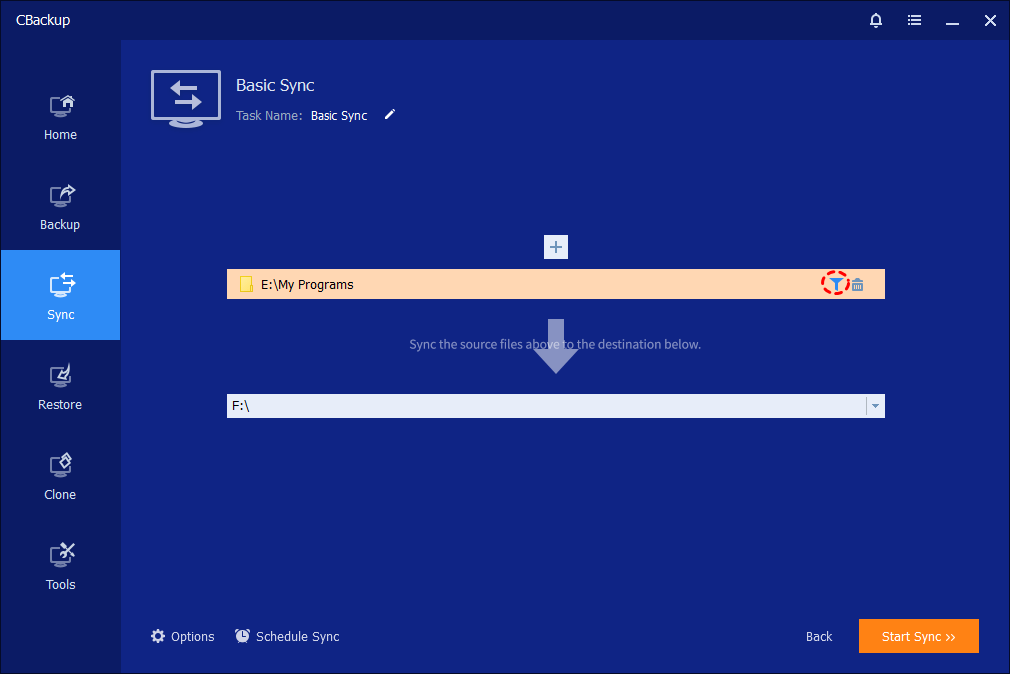The image size is (1010, 674).
Task: Click the Schedule Sync clock icon
Action: tap(243, 636)
